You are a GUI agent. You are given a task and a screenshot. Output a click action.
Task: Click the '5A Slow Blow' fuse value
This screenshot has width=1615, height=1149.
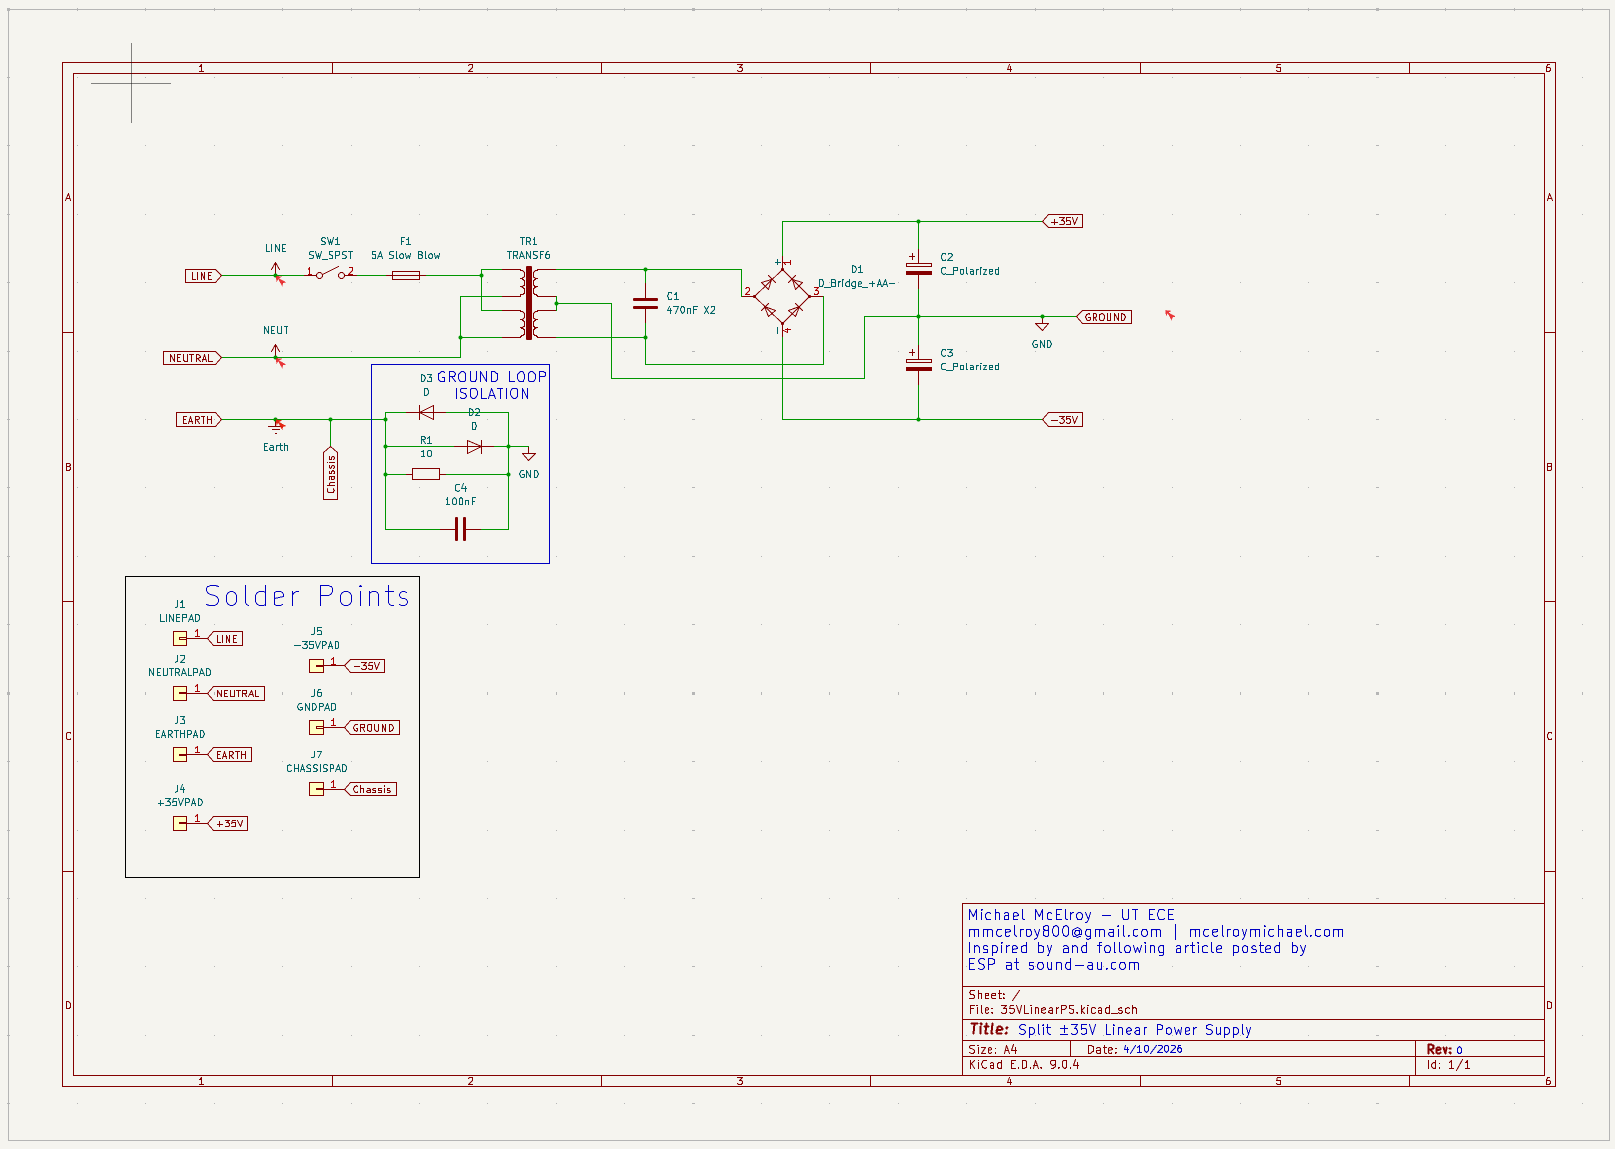tap(406, 255)
